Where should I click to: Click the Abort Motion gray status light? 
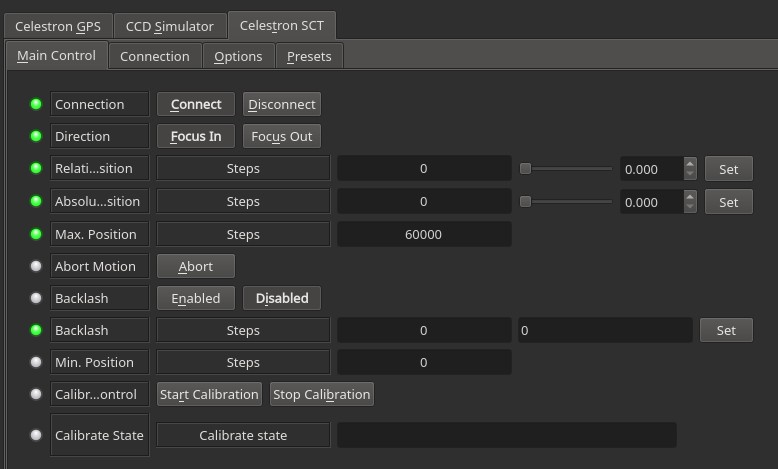[36, 266]
